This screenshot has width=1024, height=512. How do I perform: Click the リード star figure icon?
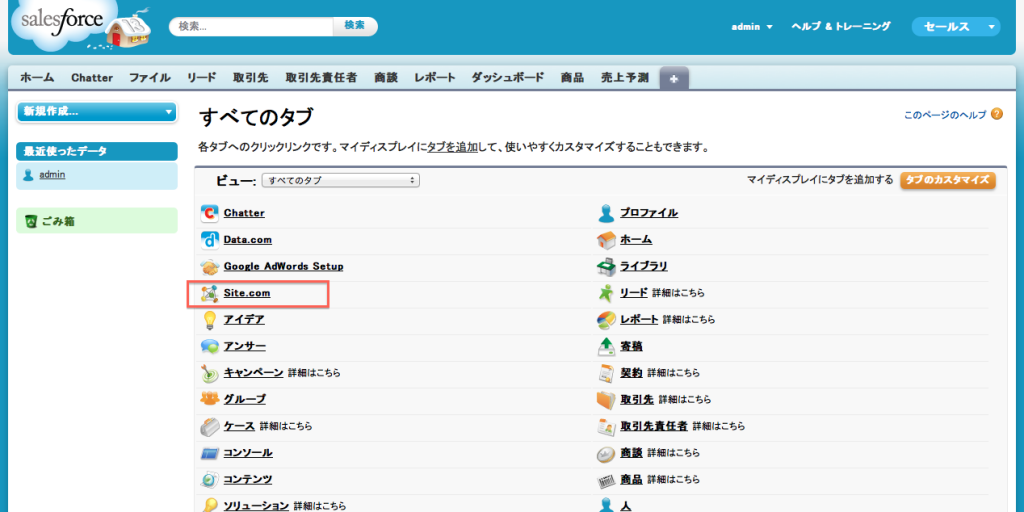pyautogui.click(x=606, y=293)
